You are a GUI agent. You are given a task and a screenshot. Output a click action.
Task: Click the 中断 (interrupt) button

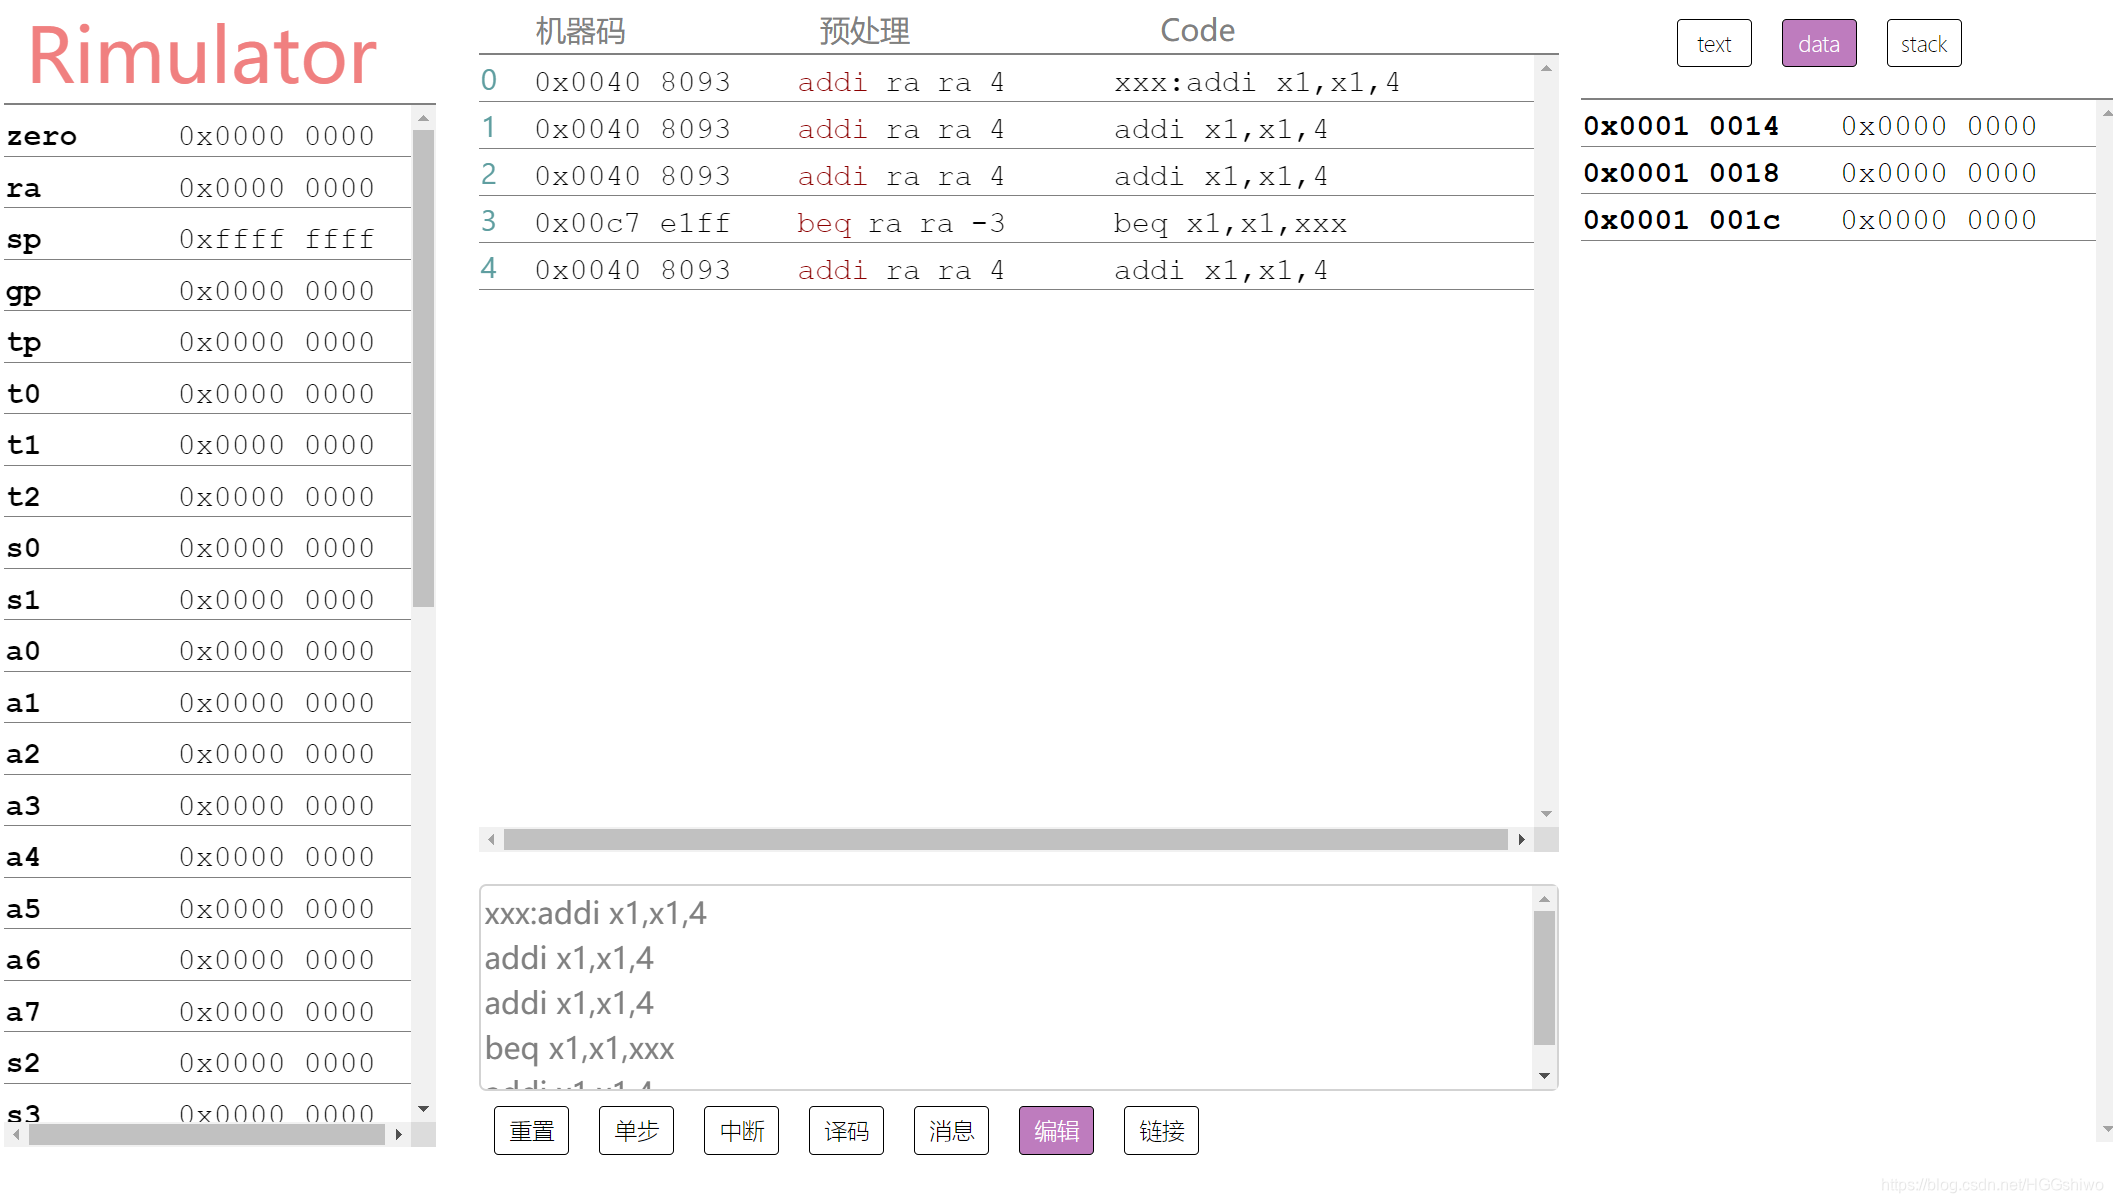(x=741, y=1131)
